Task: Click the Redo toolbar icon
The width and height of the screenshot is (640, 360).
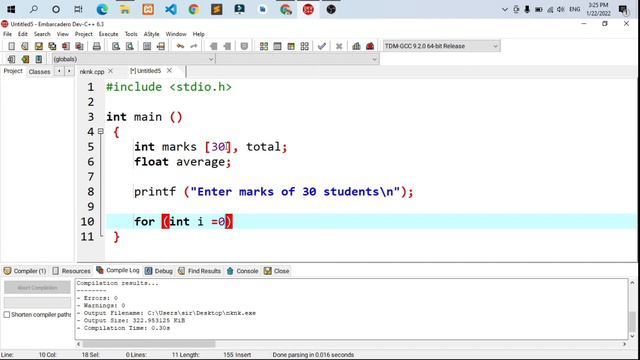Action: point(194,46)
